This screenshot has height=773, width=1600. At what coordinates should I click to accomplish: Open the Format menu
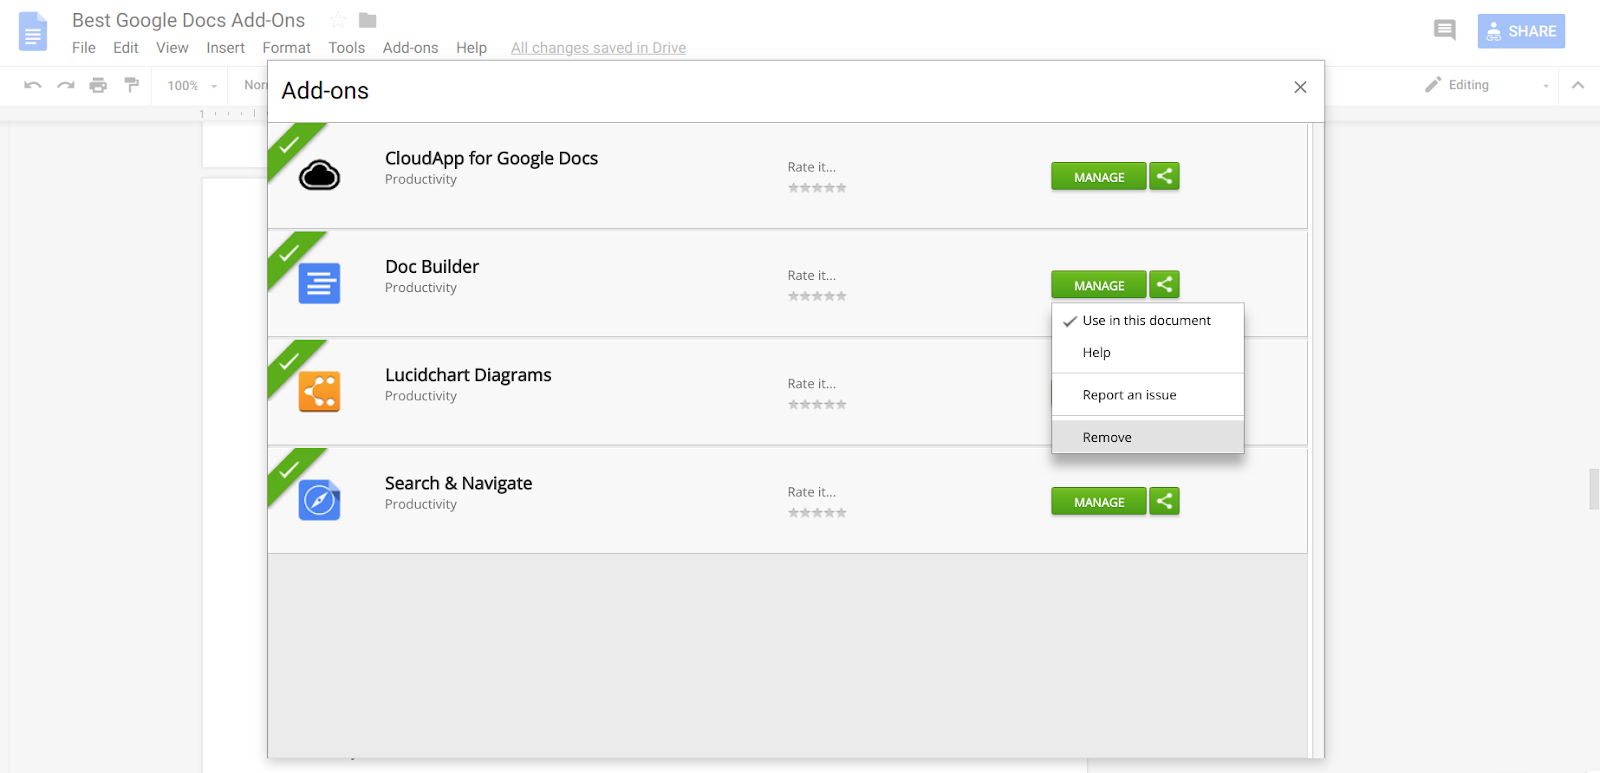pyautogui.click(x=286, y=48)
